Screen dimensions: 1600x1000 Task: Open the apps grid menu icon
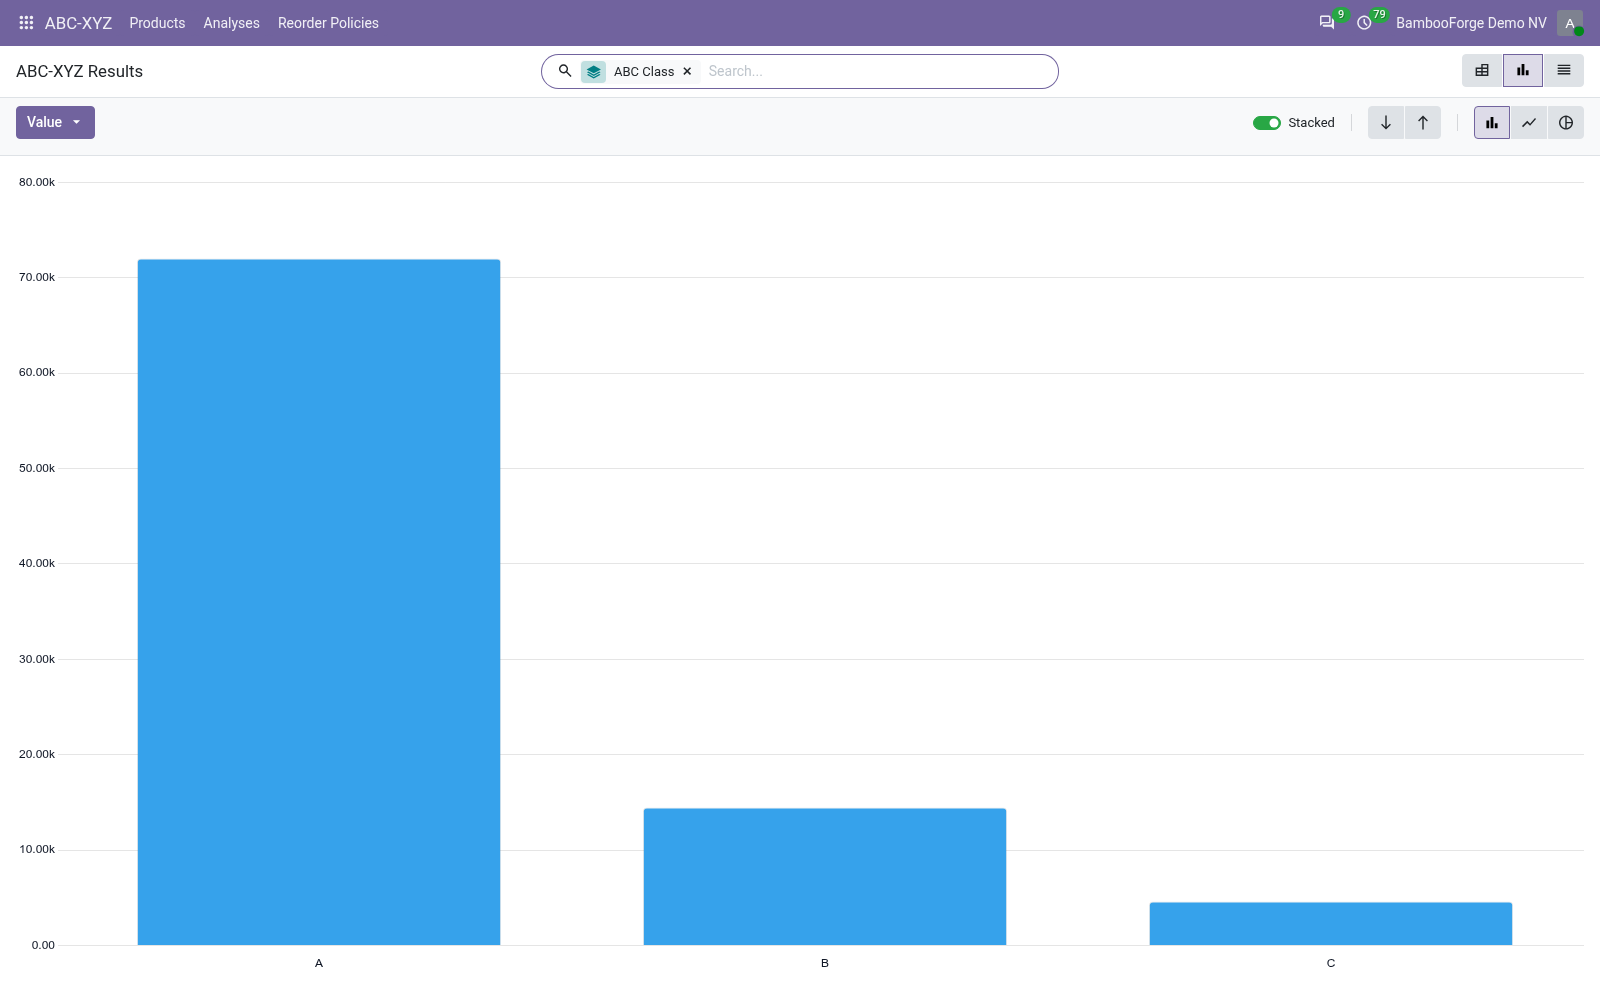(x=26, y=22)
